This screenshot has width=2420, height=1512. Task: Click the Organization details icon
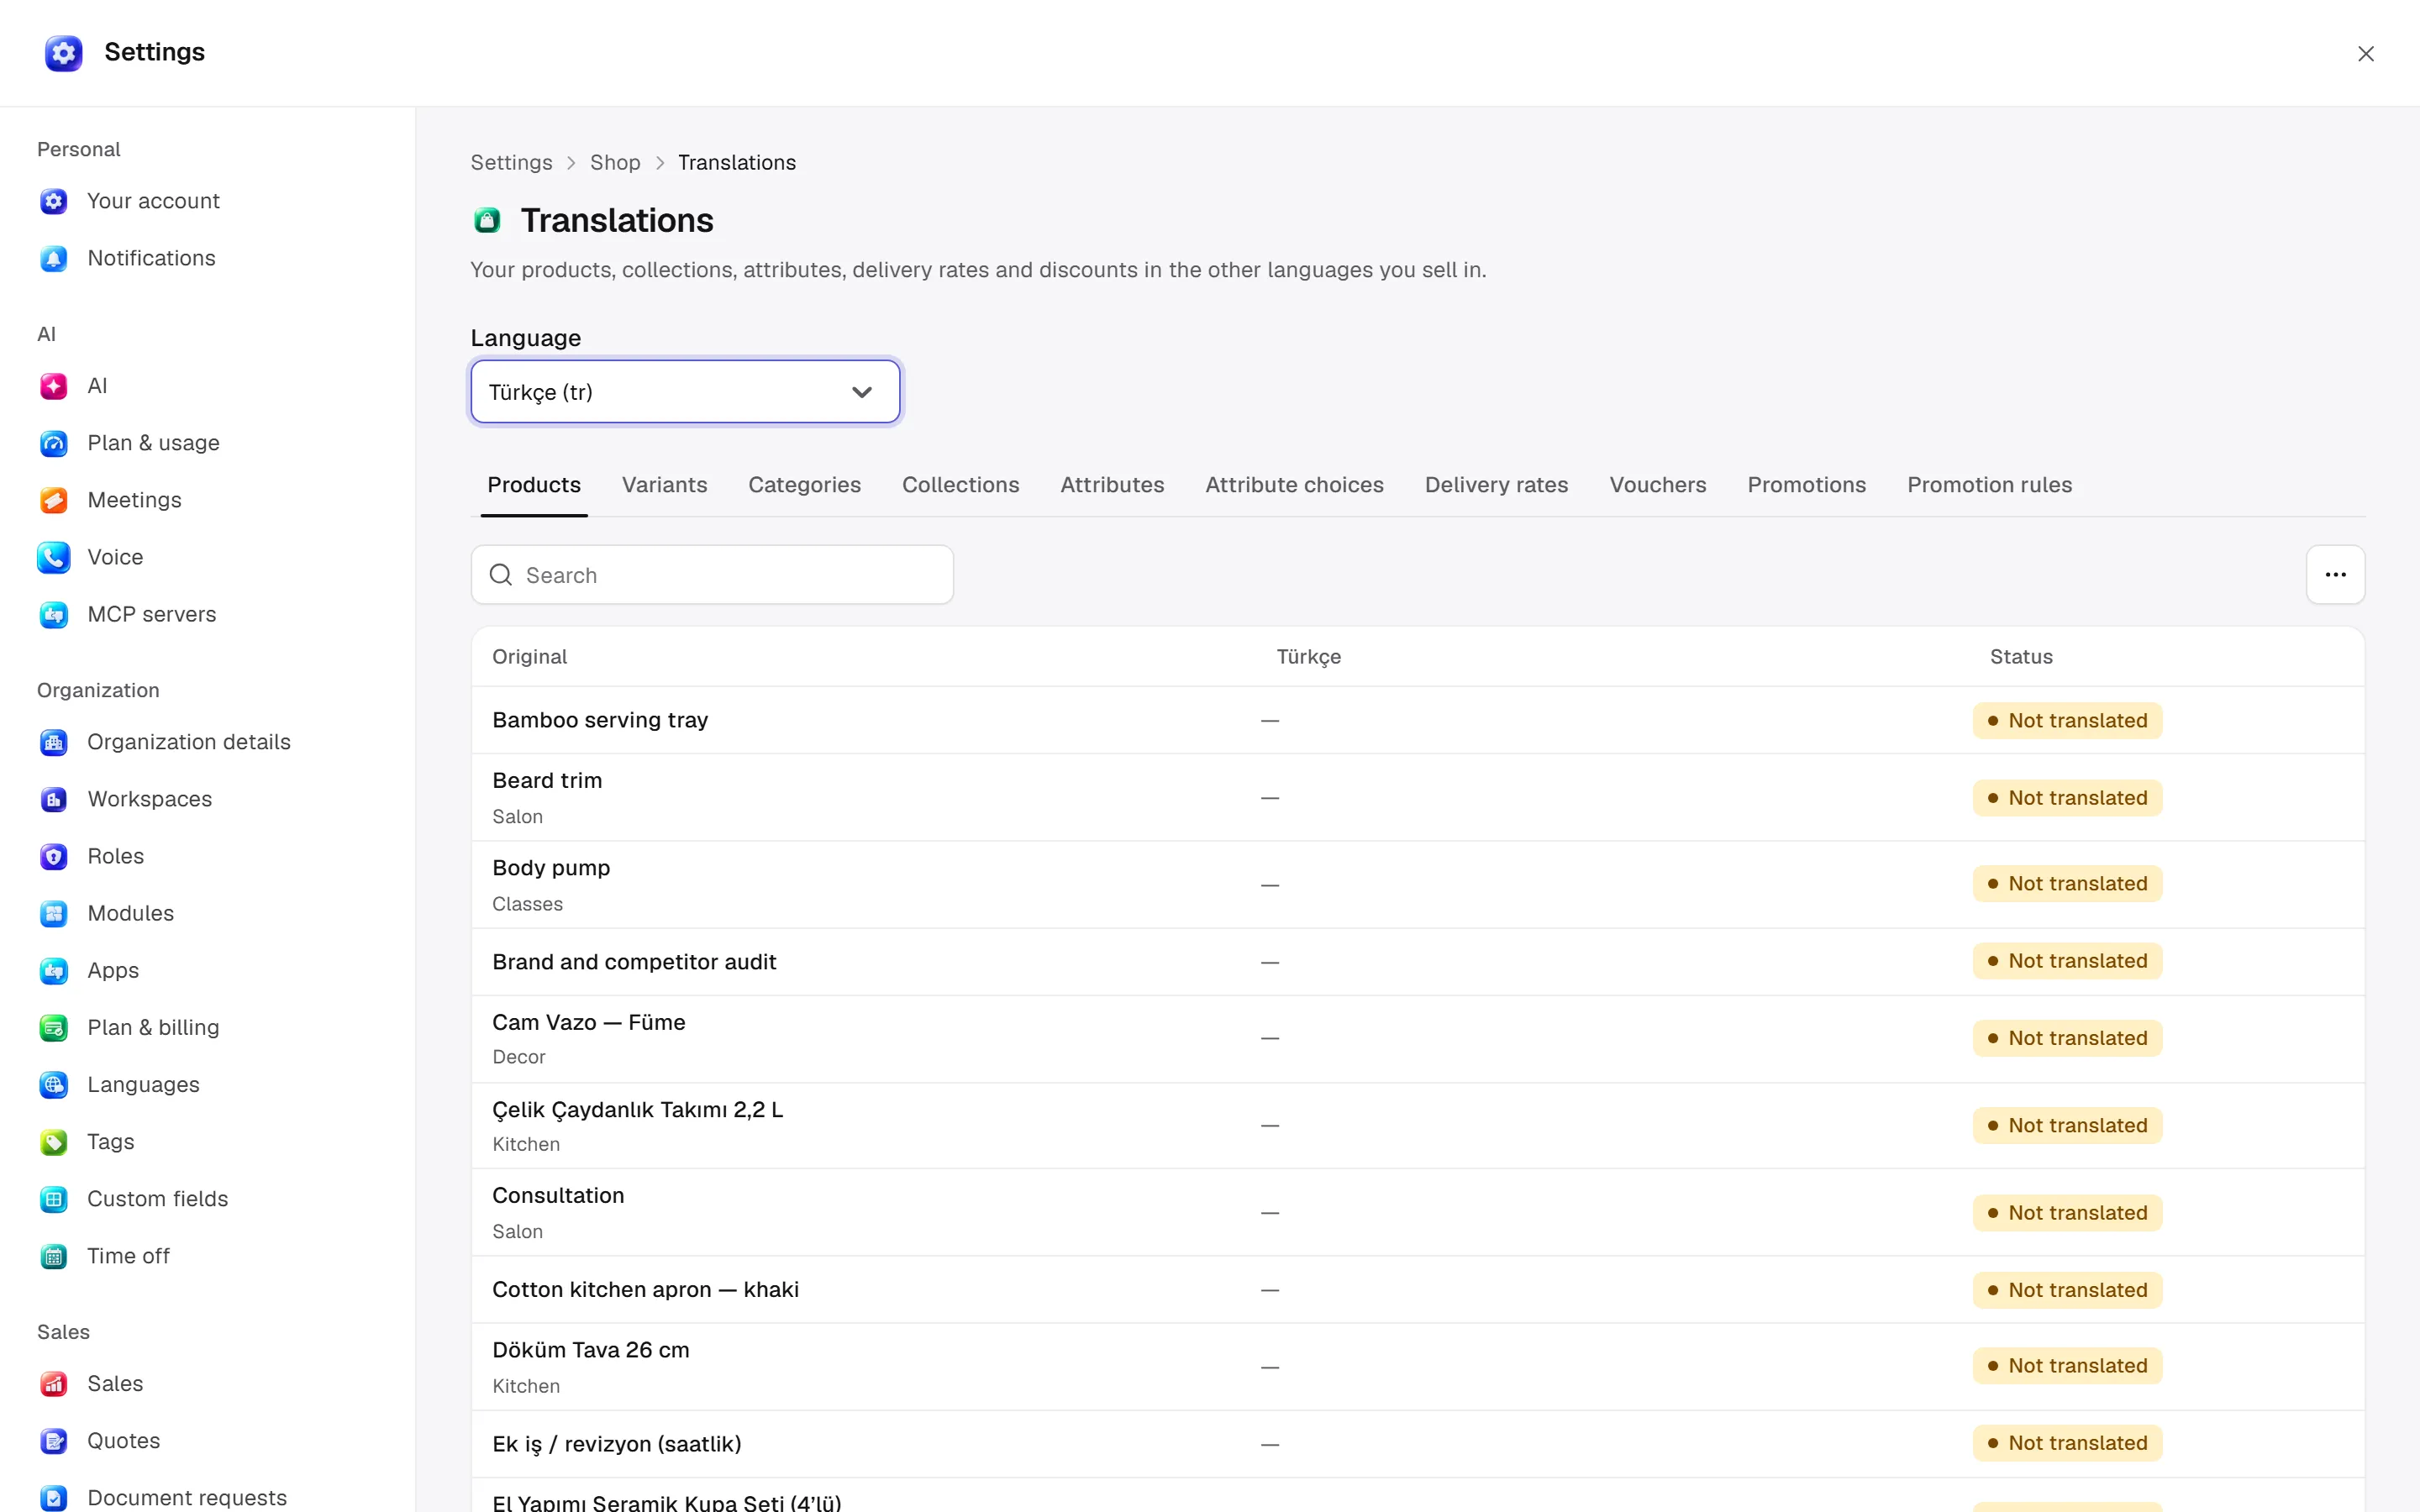tap(53, 742)
